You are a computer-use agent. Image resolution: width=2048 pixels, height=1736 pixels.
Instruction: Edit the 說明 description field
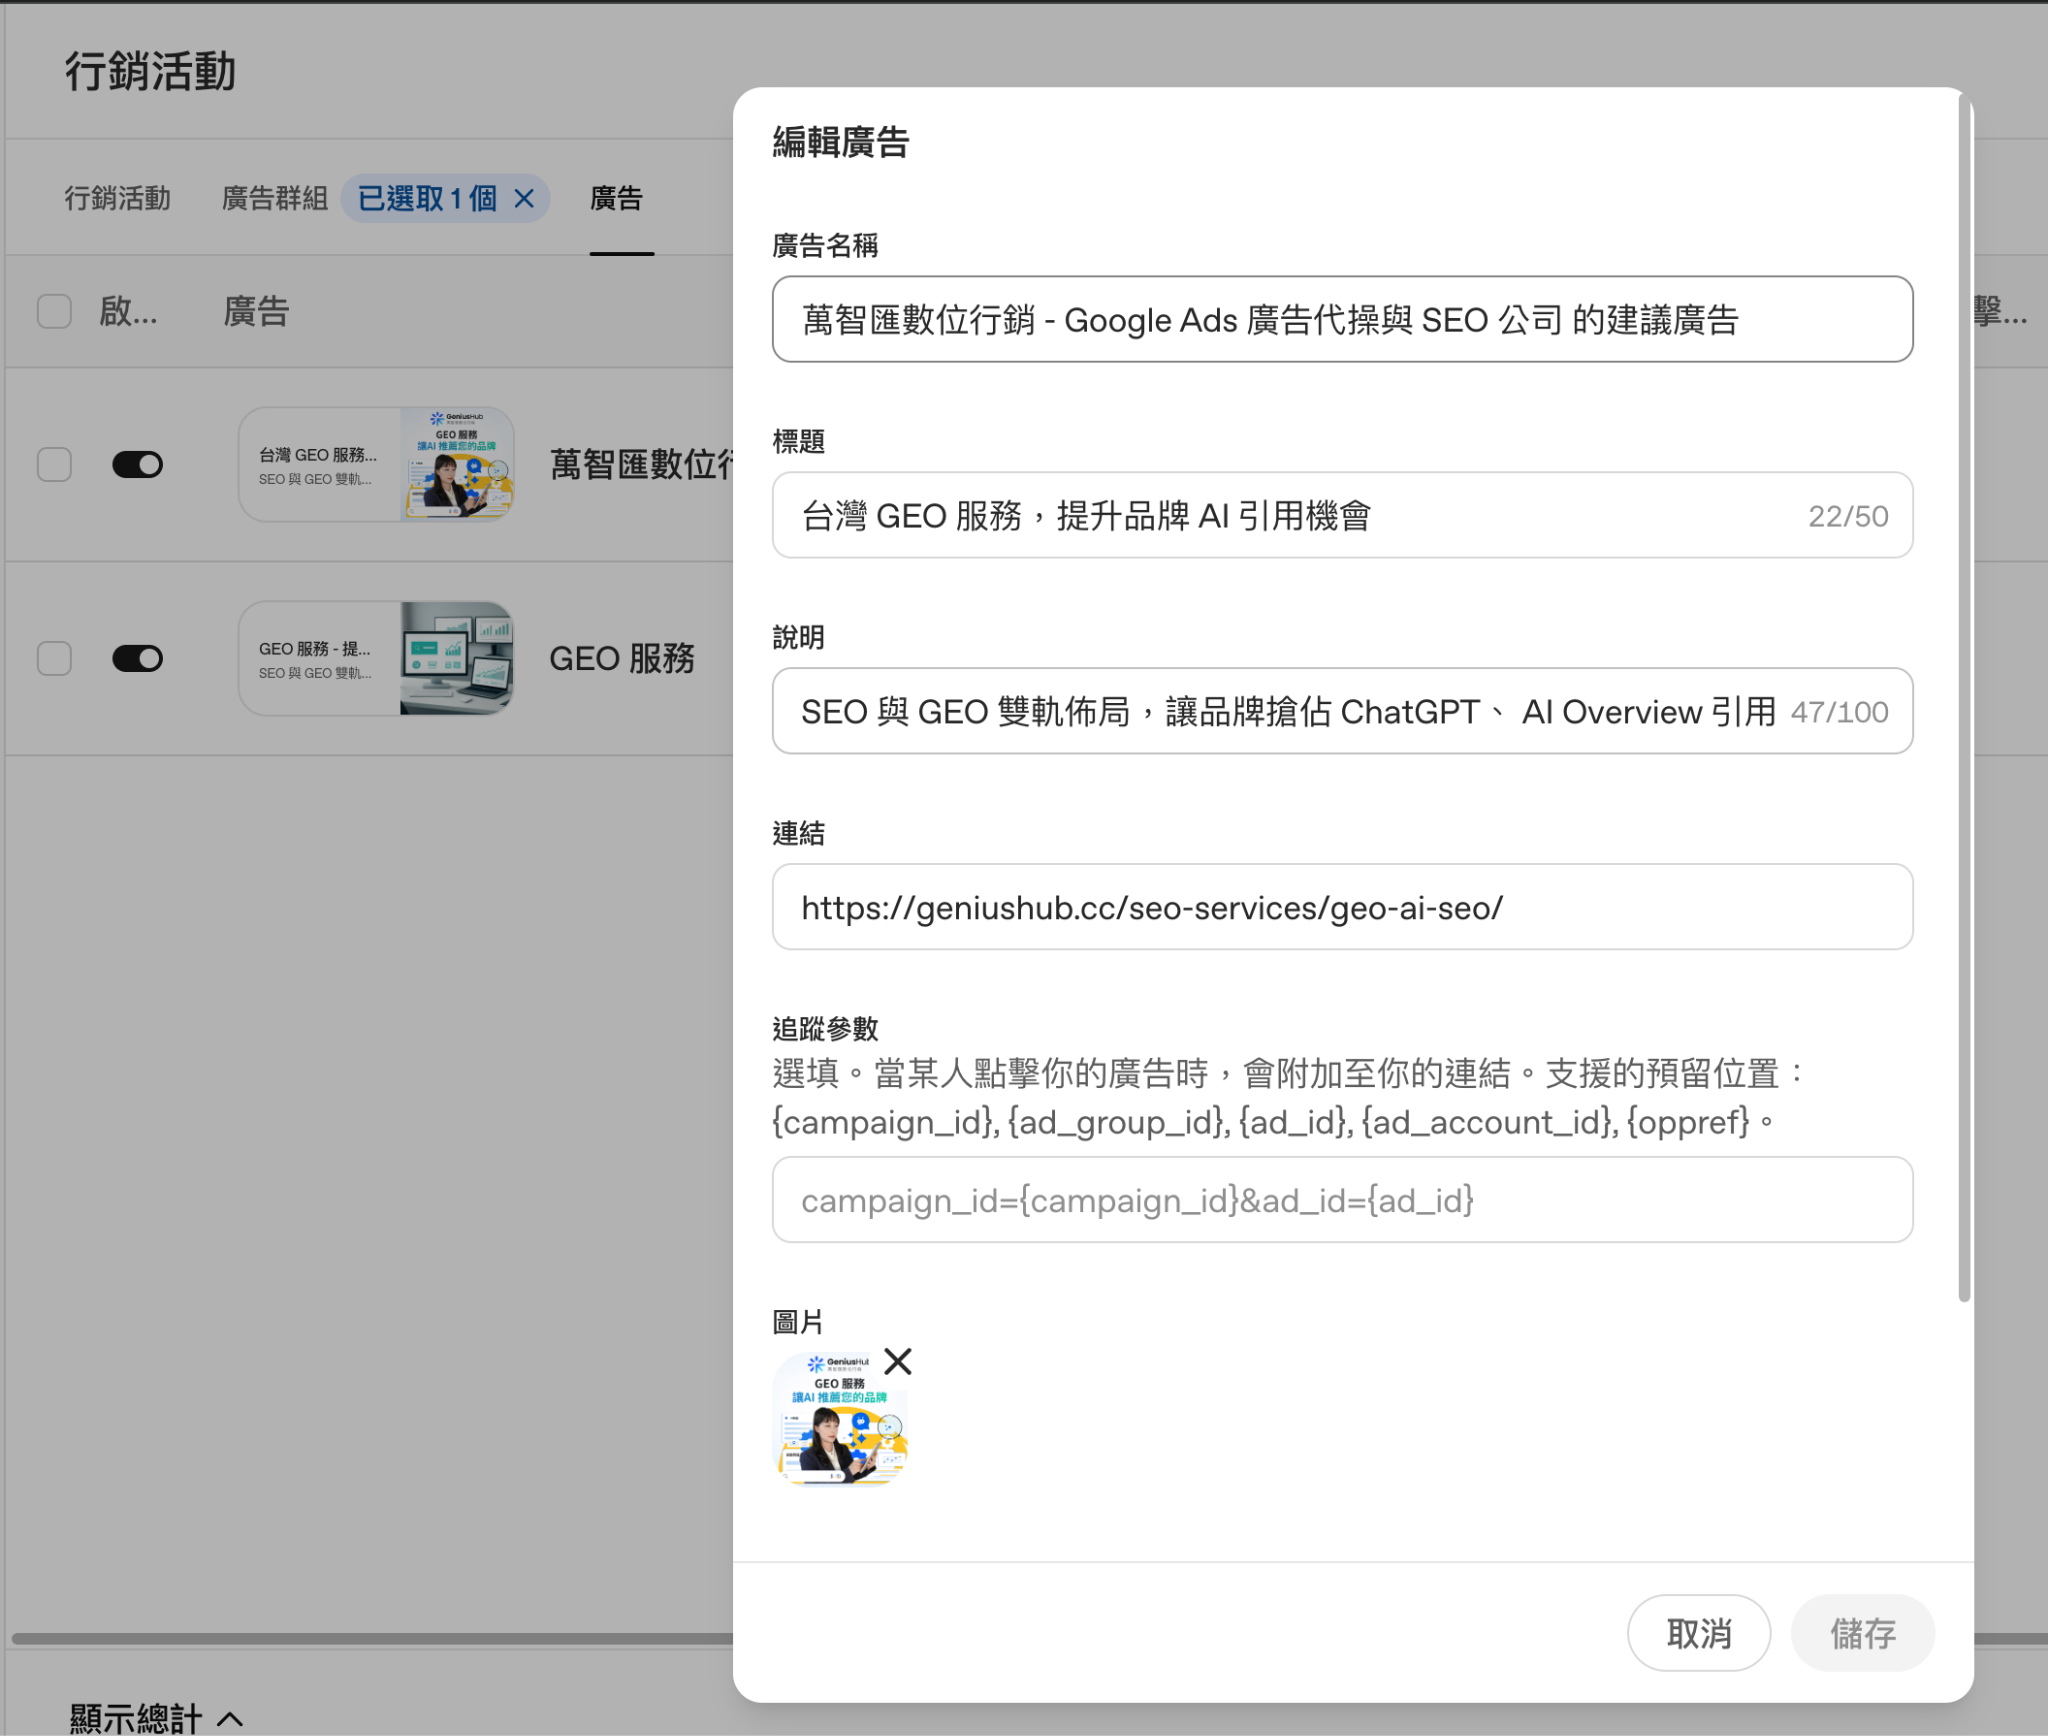(x=1342, y=711)
